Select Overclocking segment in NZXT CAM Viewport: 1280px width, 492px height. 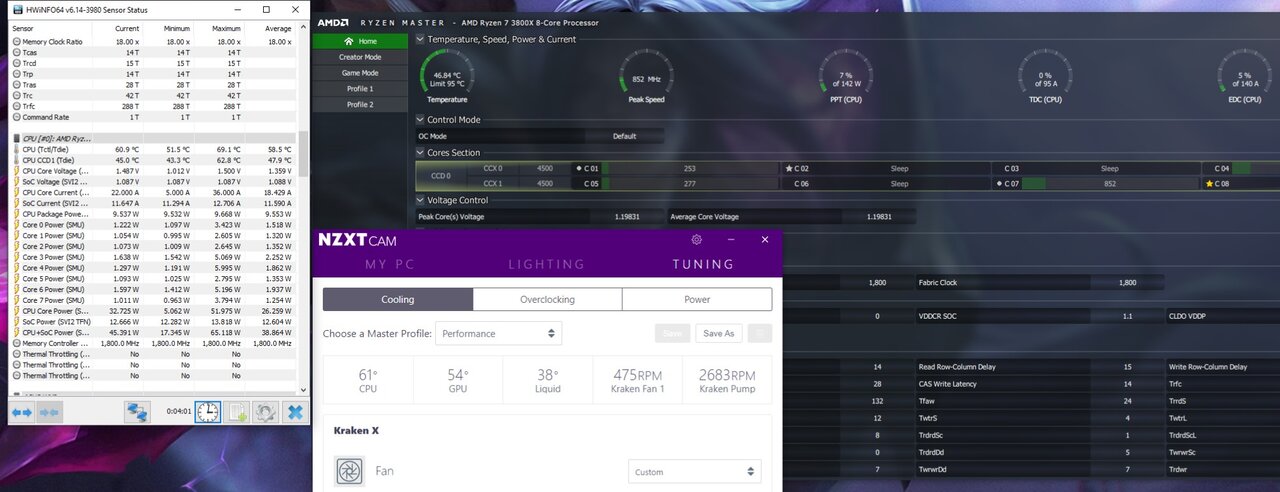(547, 299)
